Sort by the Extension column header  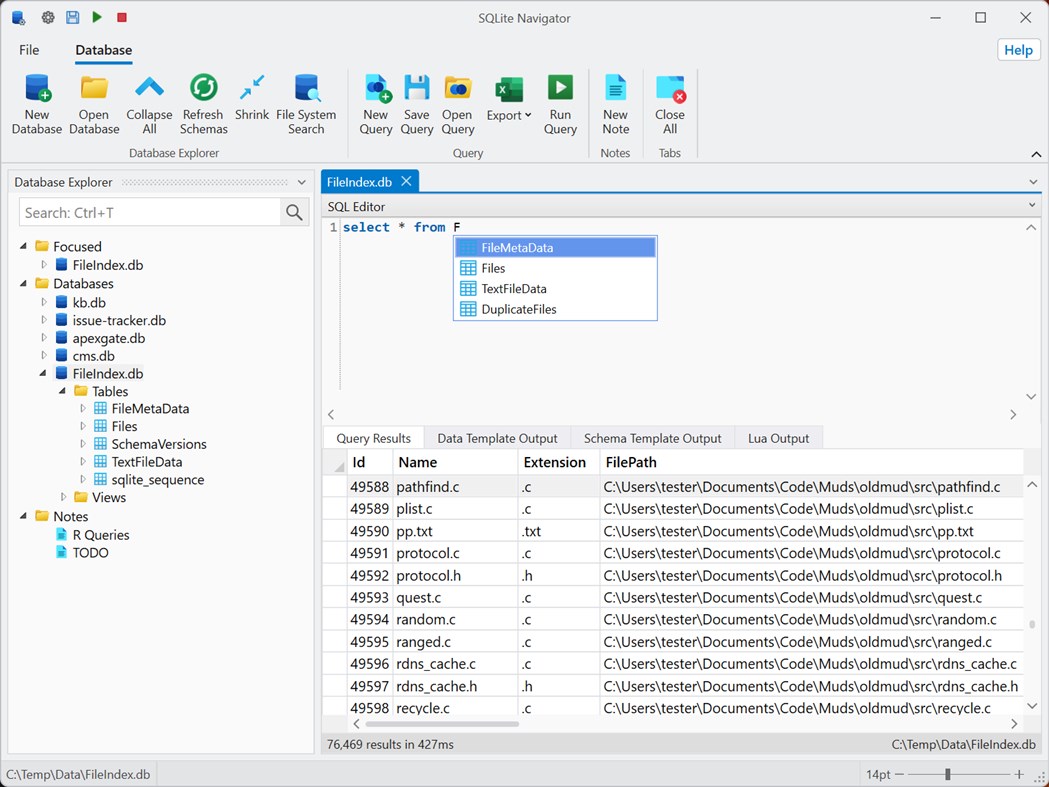[559, 462]
